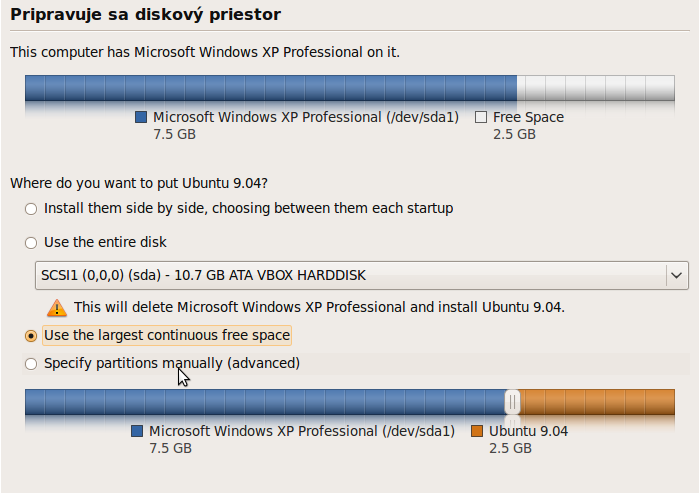The height and width of the screenshot is (493, 699).
Task: Click the partition resize slider handle
Action: click(512, 402)
